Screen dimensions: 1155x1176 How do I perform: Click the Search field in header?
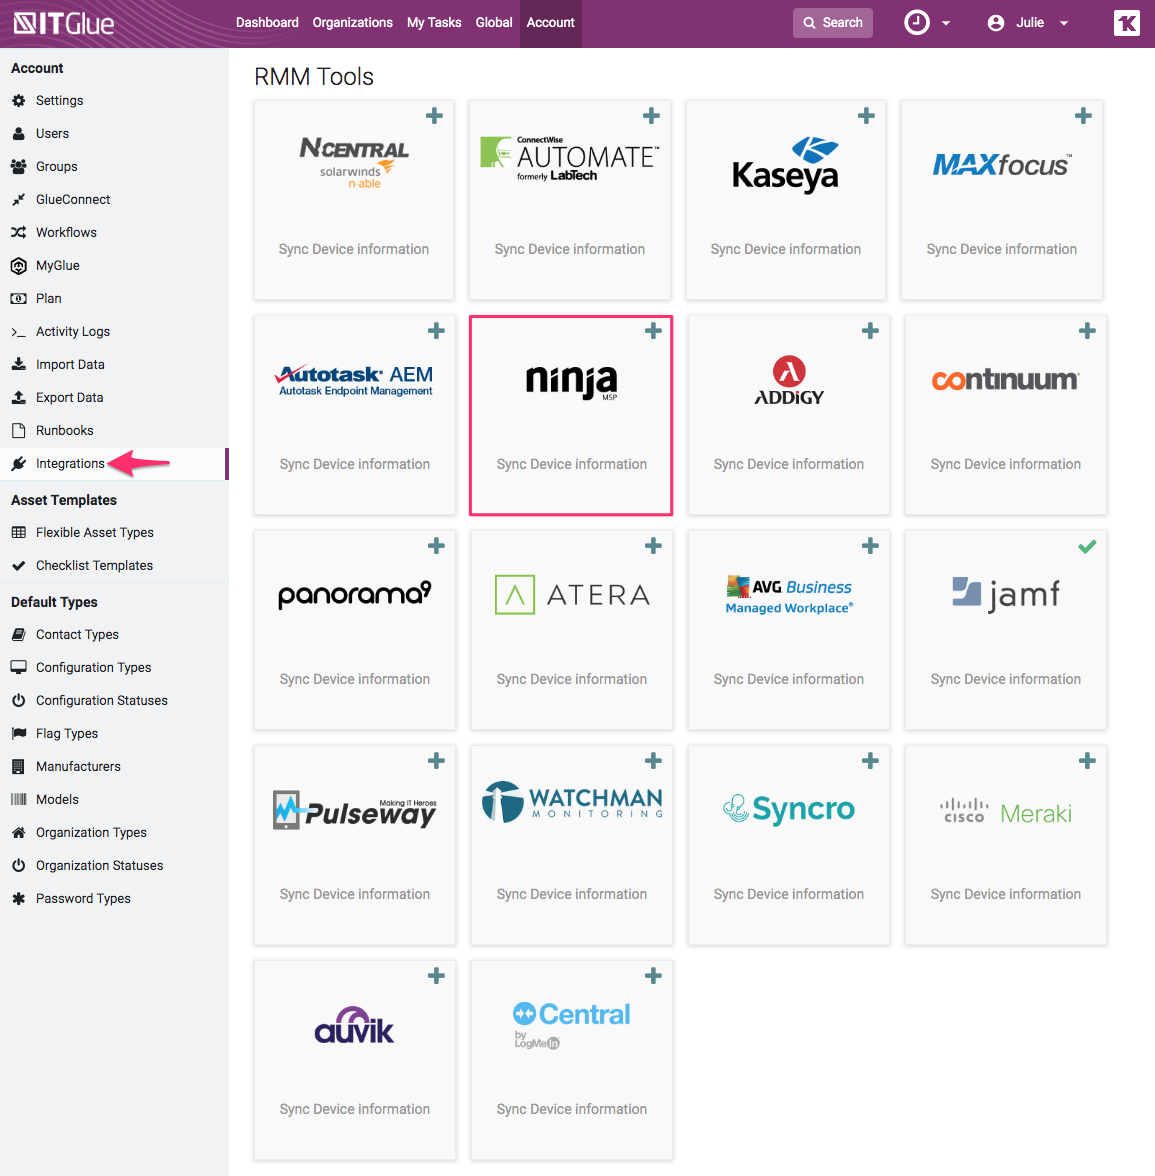tap(832, 22)
